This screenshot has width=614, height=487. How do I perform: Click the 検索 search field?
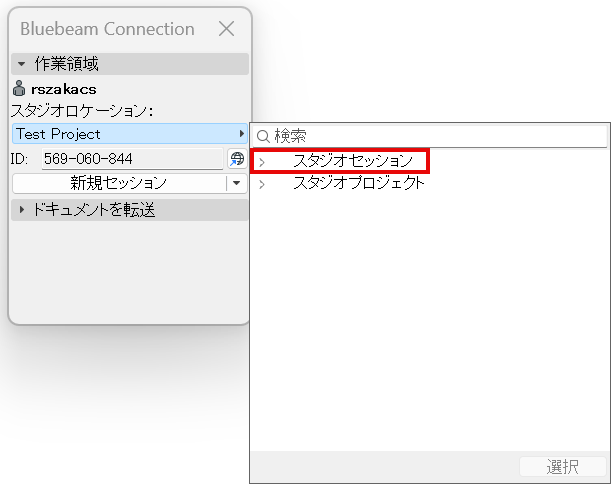tap(430, 136)
